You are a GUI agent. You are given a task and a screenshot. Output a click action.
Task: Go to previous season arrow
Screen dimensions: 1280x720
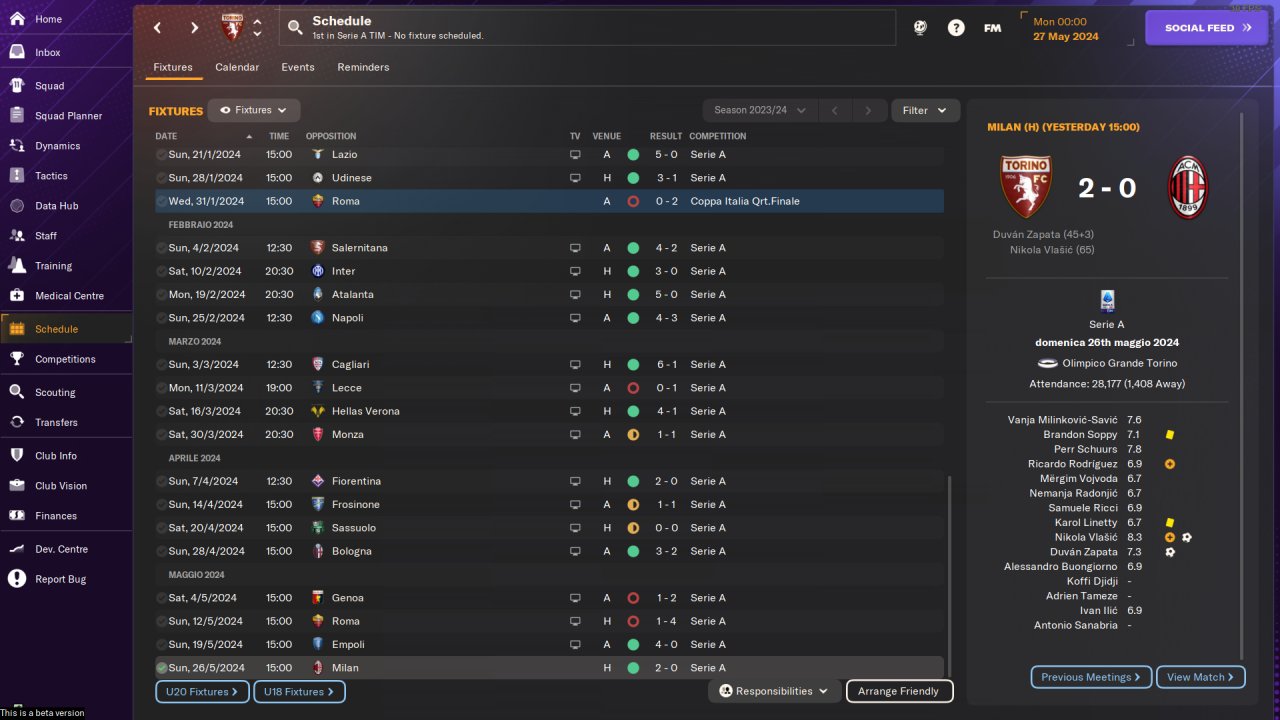pyautogui.click(x=834, y=110)
